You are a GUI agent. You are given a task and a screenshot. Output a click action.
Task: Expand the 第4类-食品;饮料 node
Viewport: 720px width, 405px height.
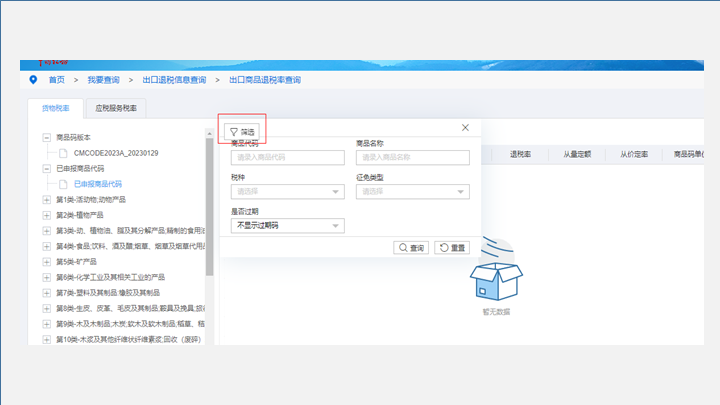tap(46, 247)
